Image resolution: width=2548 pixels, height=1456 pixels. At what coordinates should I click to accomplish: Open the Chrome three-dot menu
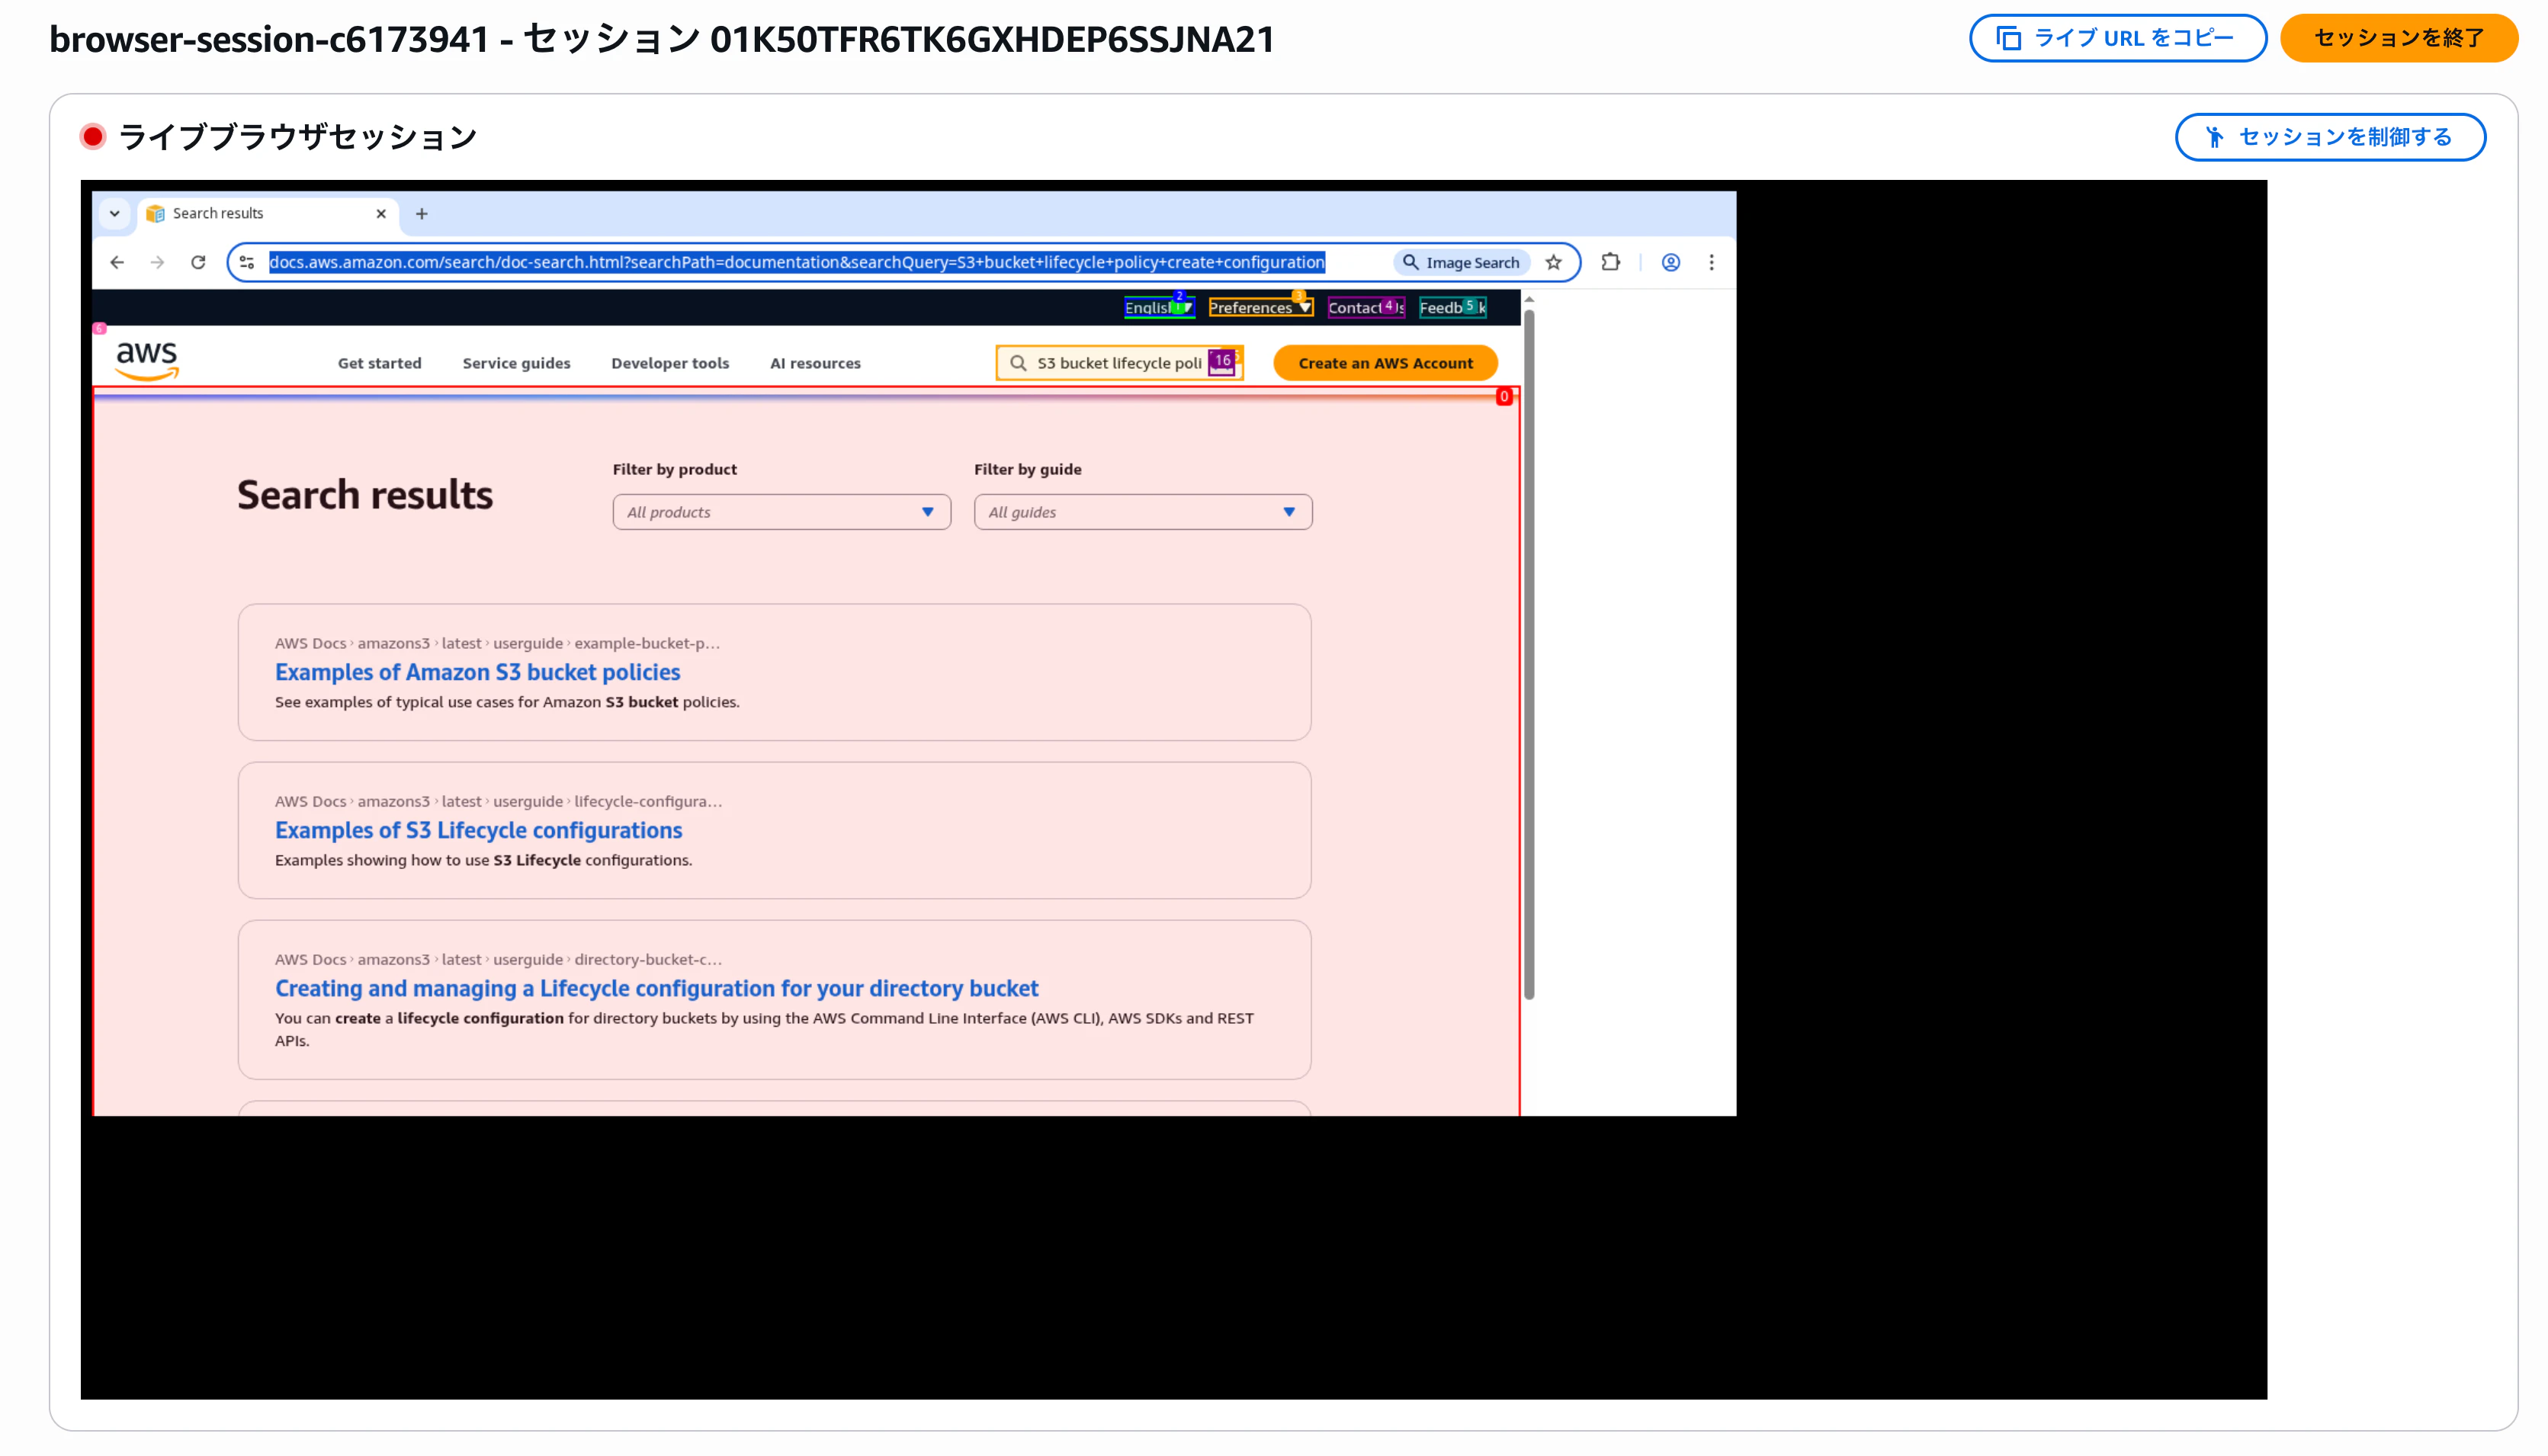(x=1711, y=263)
